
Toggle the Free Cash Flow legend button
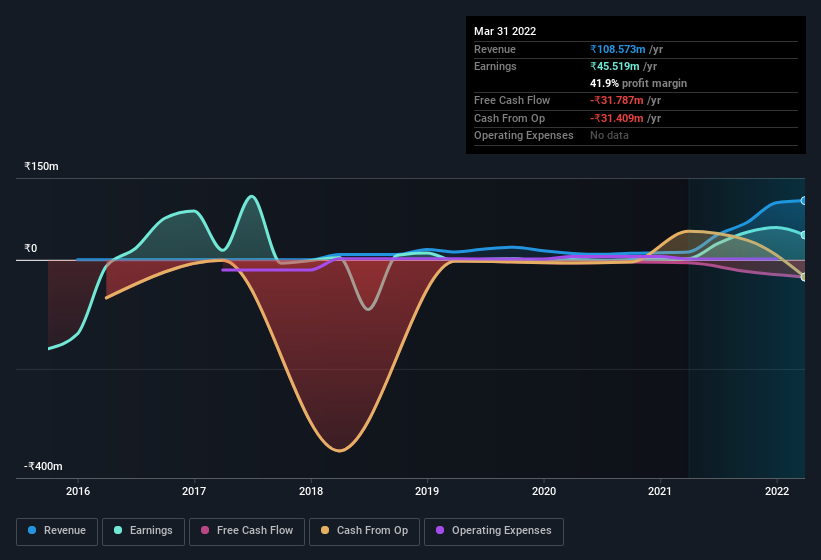[x=247, y=531]
